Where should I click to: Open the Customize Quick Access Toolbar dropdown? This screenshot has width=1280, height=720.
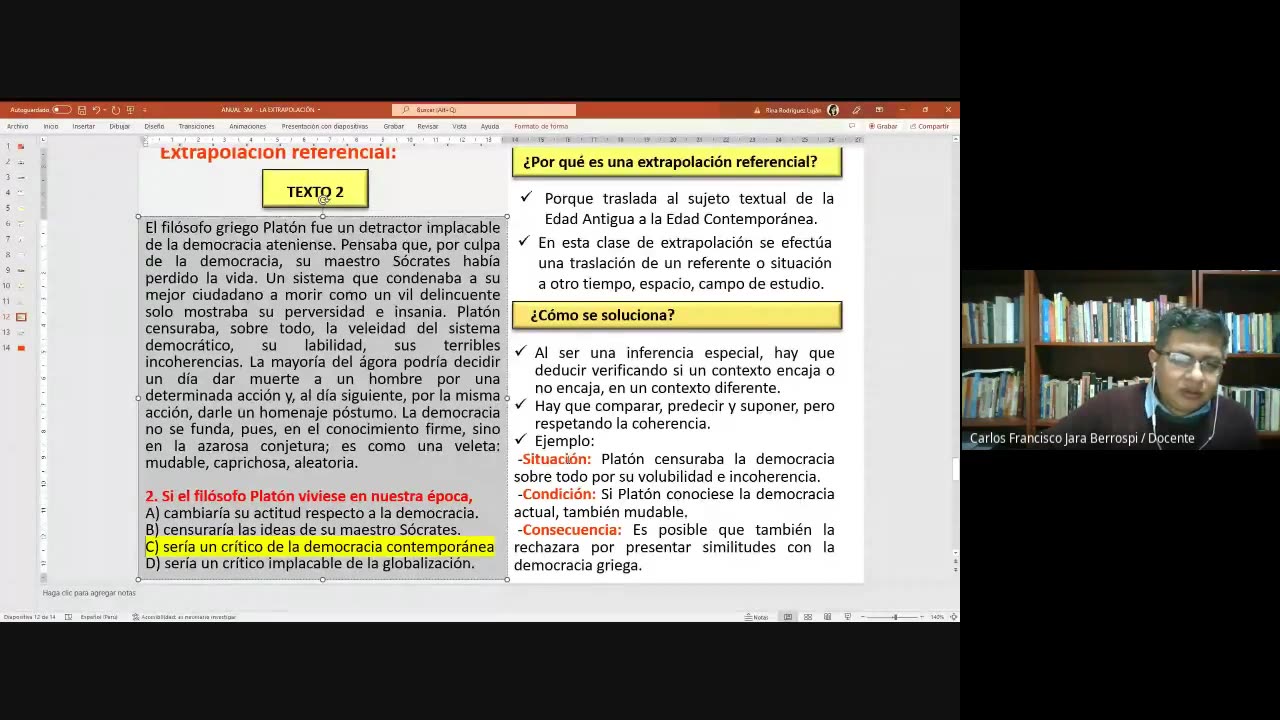coord(145,110)
